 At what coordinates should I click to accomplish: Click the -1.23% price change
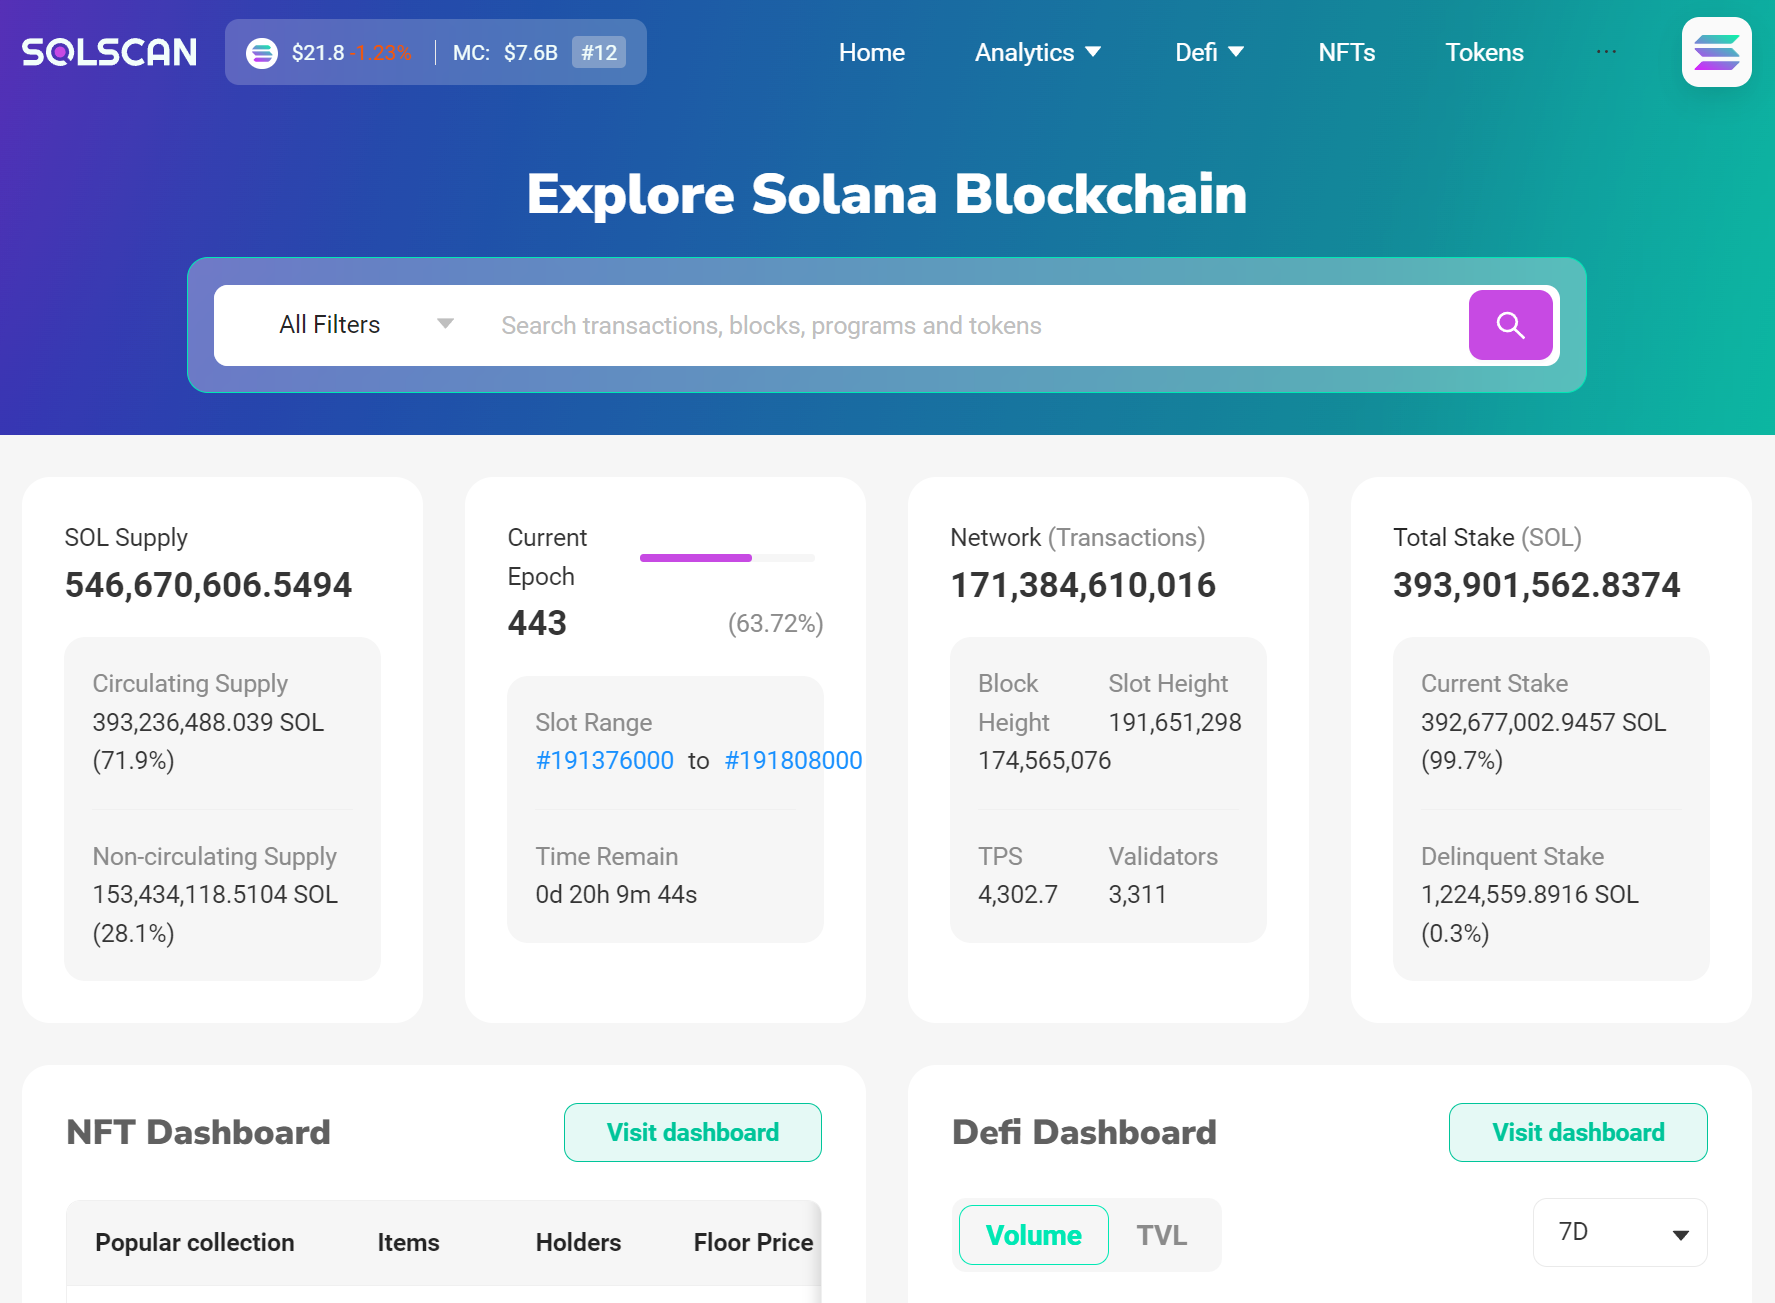[381, 52]
